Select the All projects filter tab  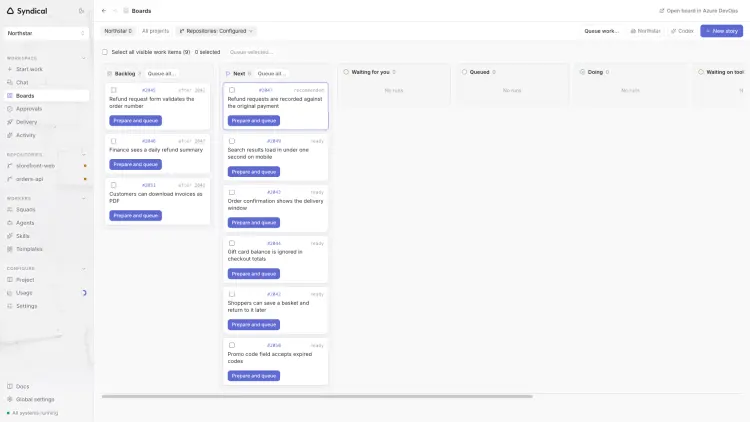click(x=155, y=31)
